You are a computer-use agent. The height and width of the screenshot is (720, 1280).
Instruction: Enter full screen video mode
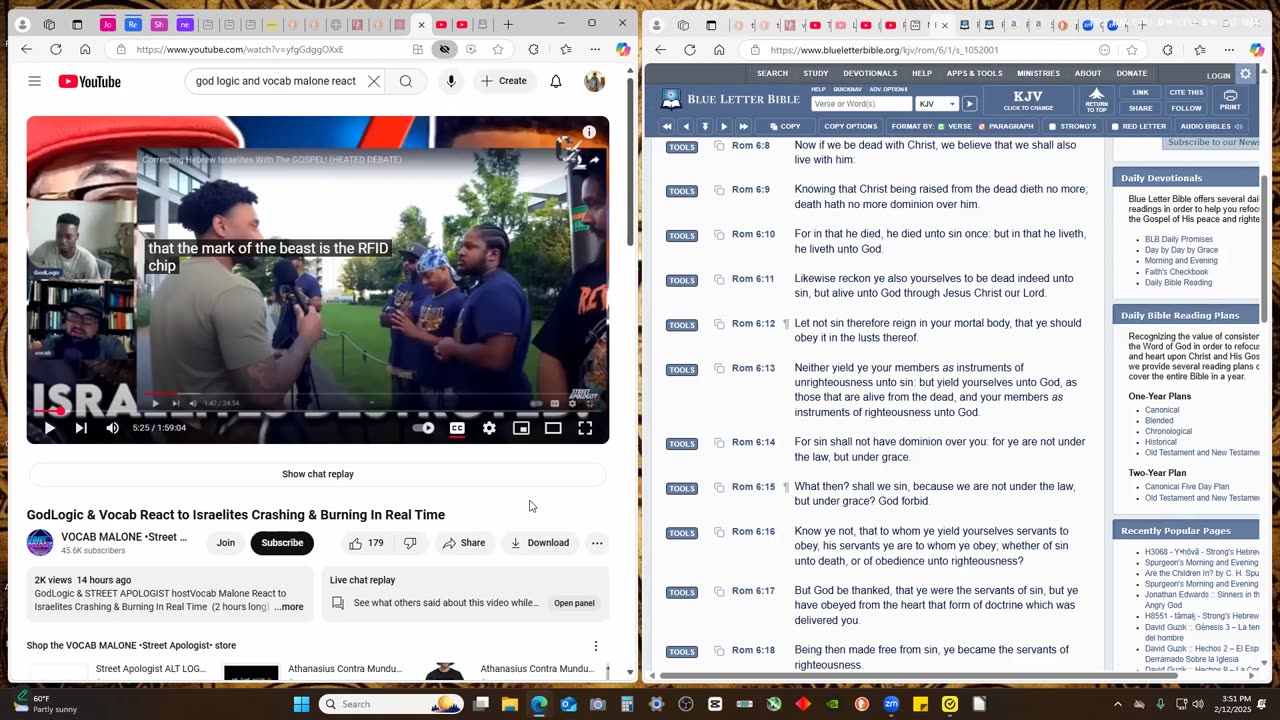click(x=585, y=428)
